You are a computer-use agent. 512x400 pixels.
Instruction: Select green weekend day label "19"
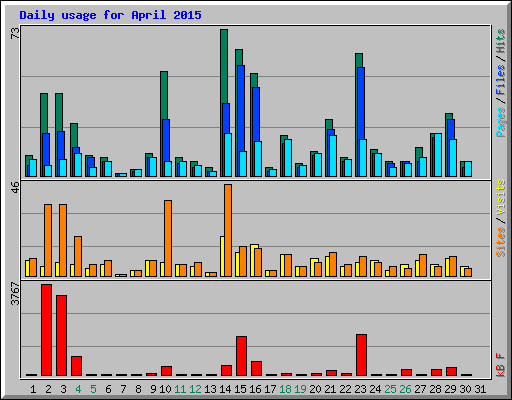coord(300,389)
